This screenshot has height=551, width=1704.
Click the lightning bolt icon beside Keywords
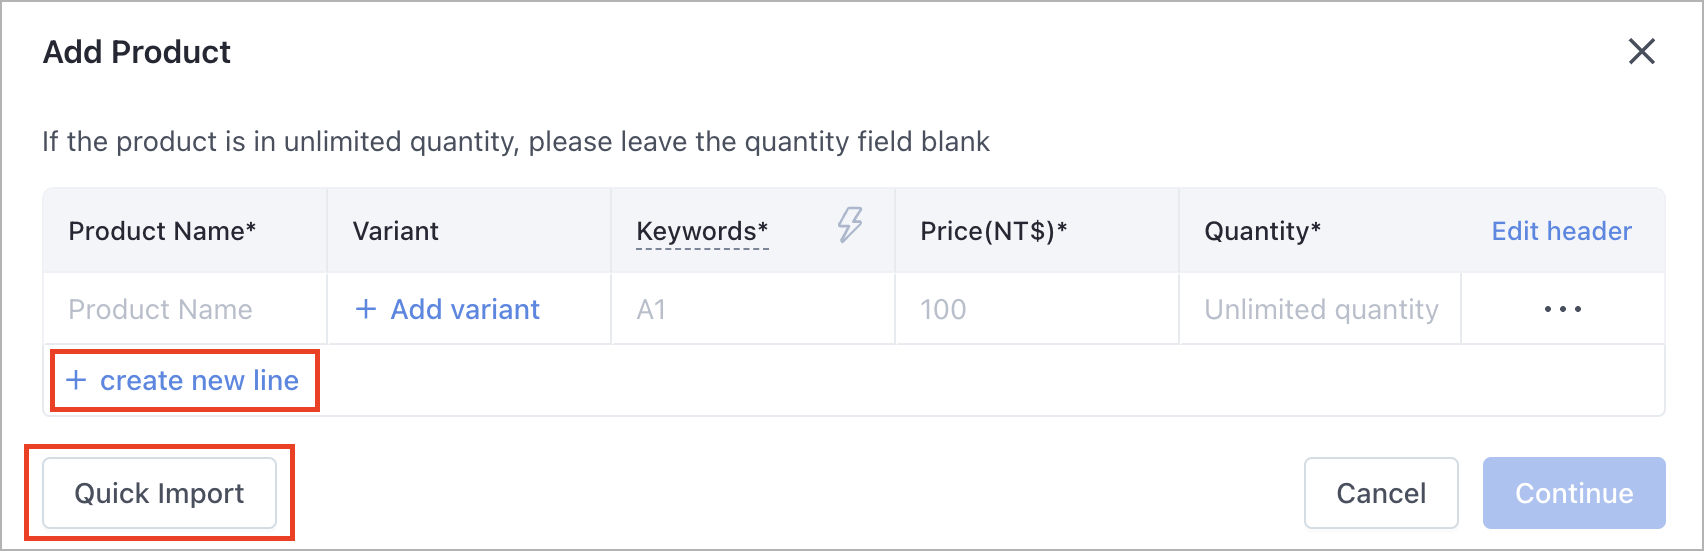click(x=850, y=225)
